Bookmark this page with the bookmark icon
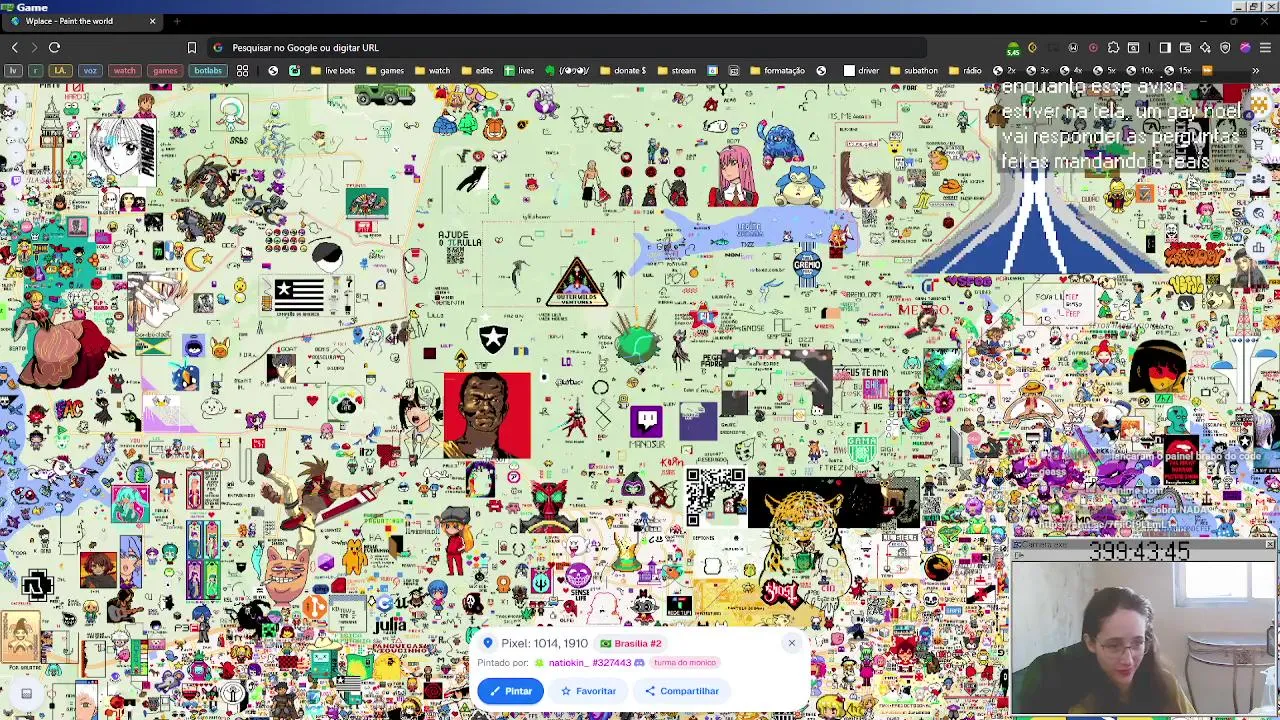Viewport: 1280px width, 720px height. point(192,47)
